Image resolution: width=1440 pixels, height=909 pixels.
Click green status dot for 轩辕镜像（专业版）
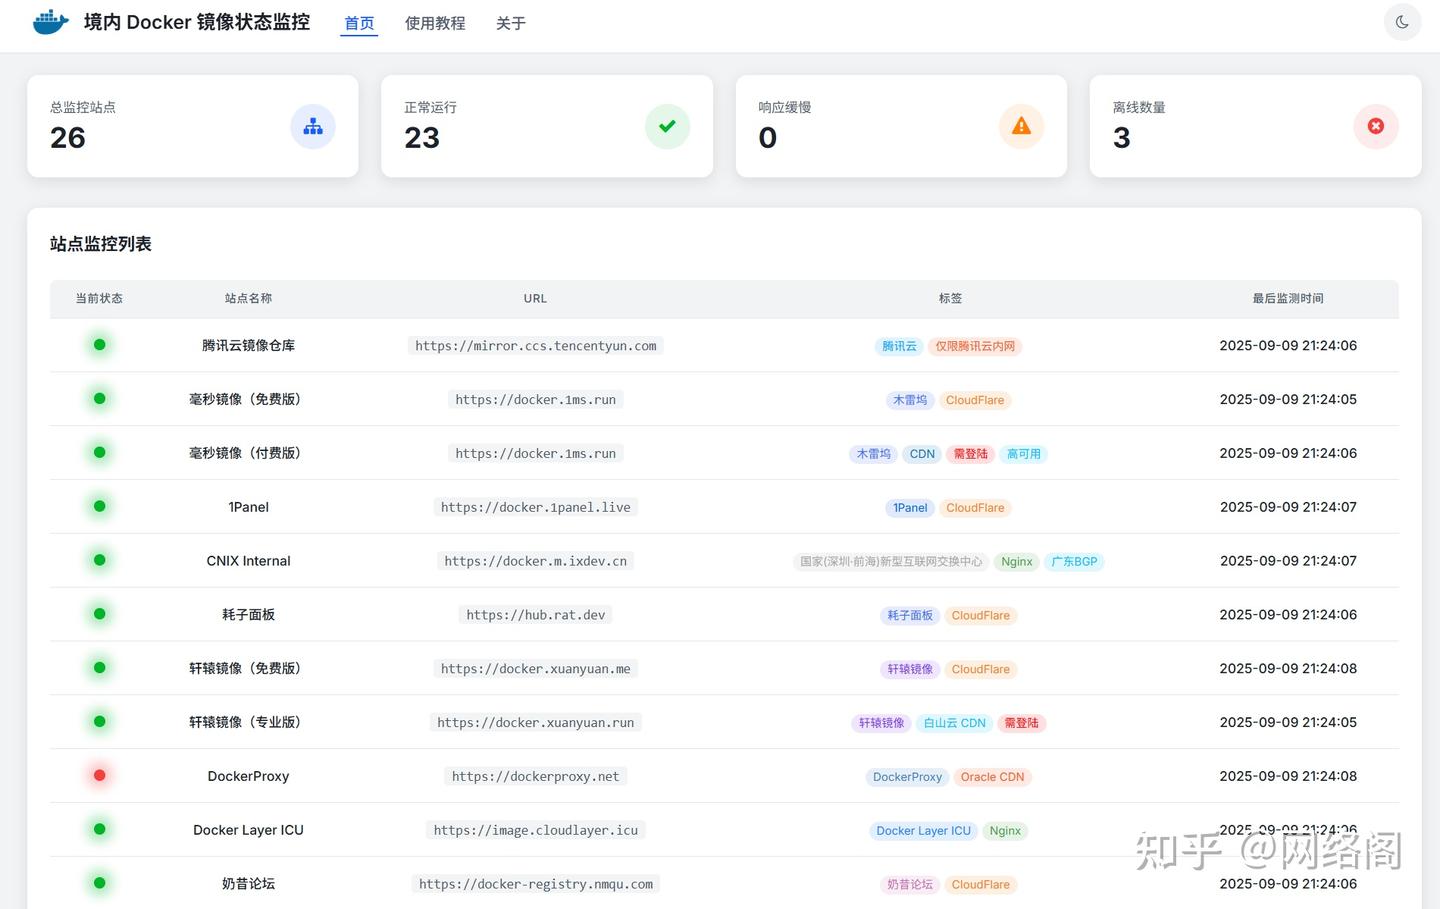pos(99,722)
